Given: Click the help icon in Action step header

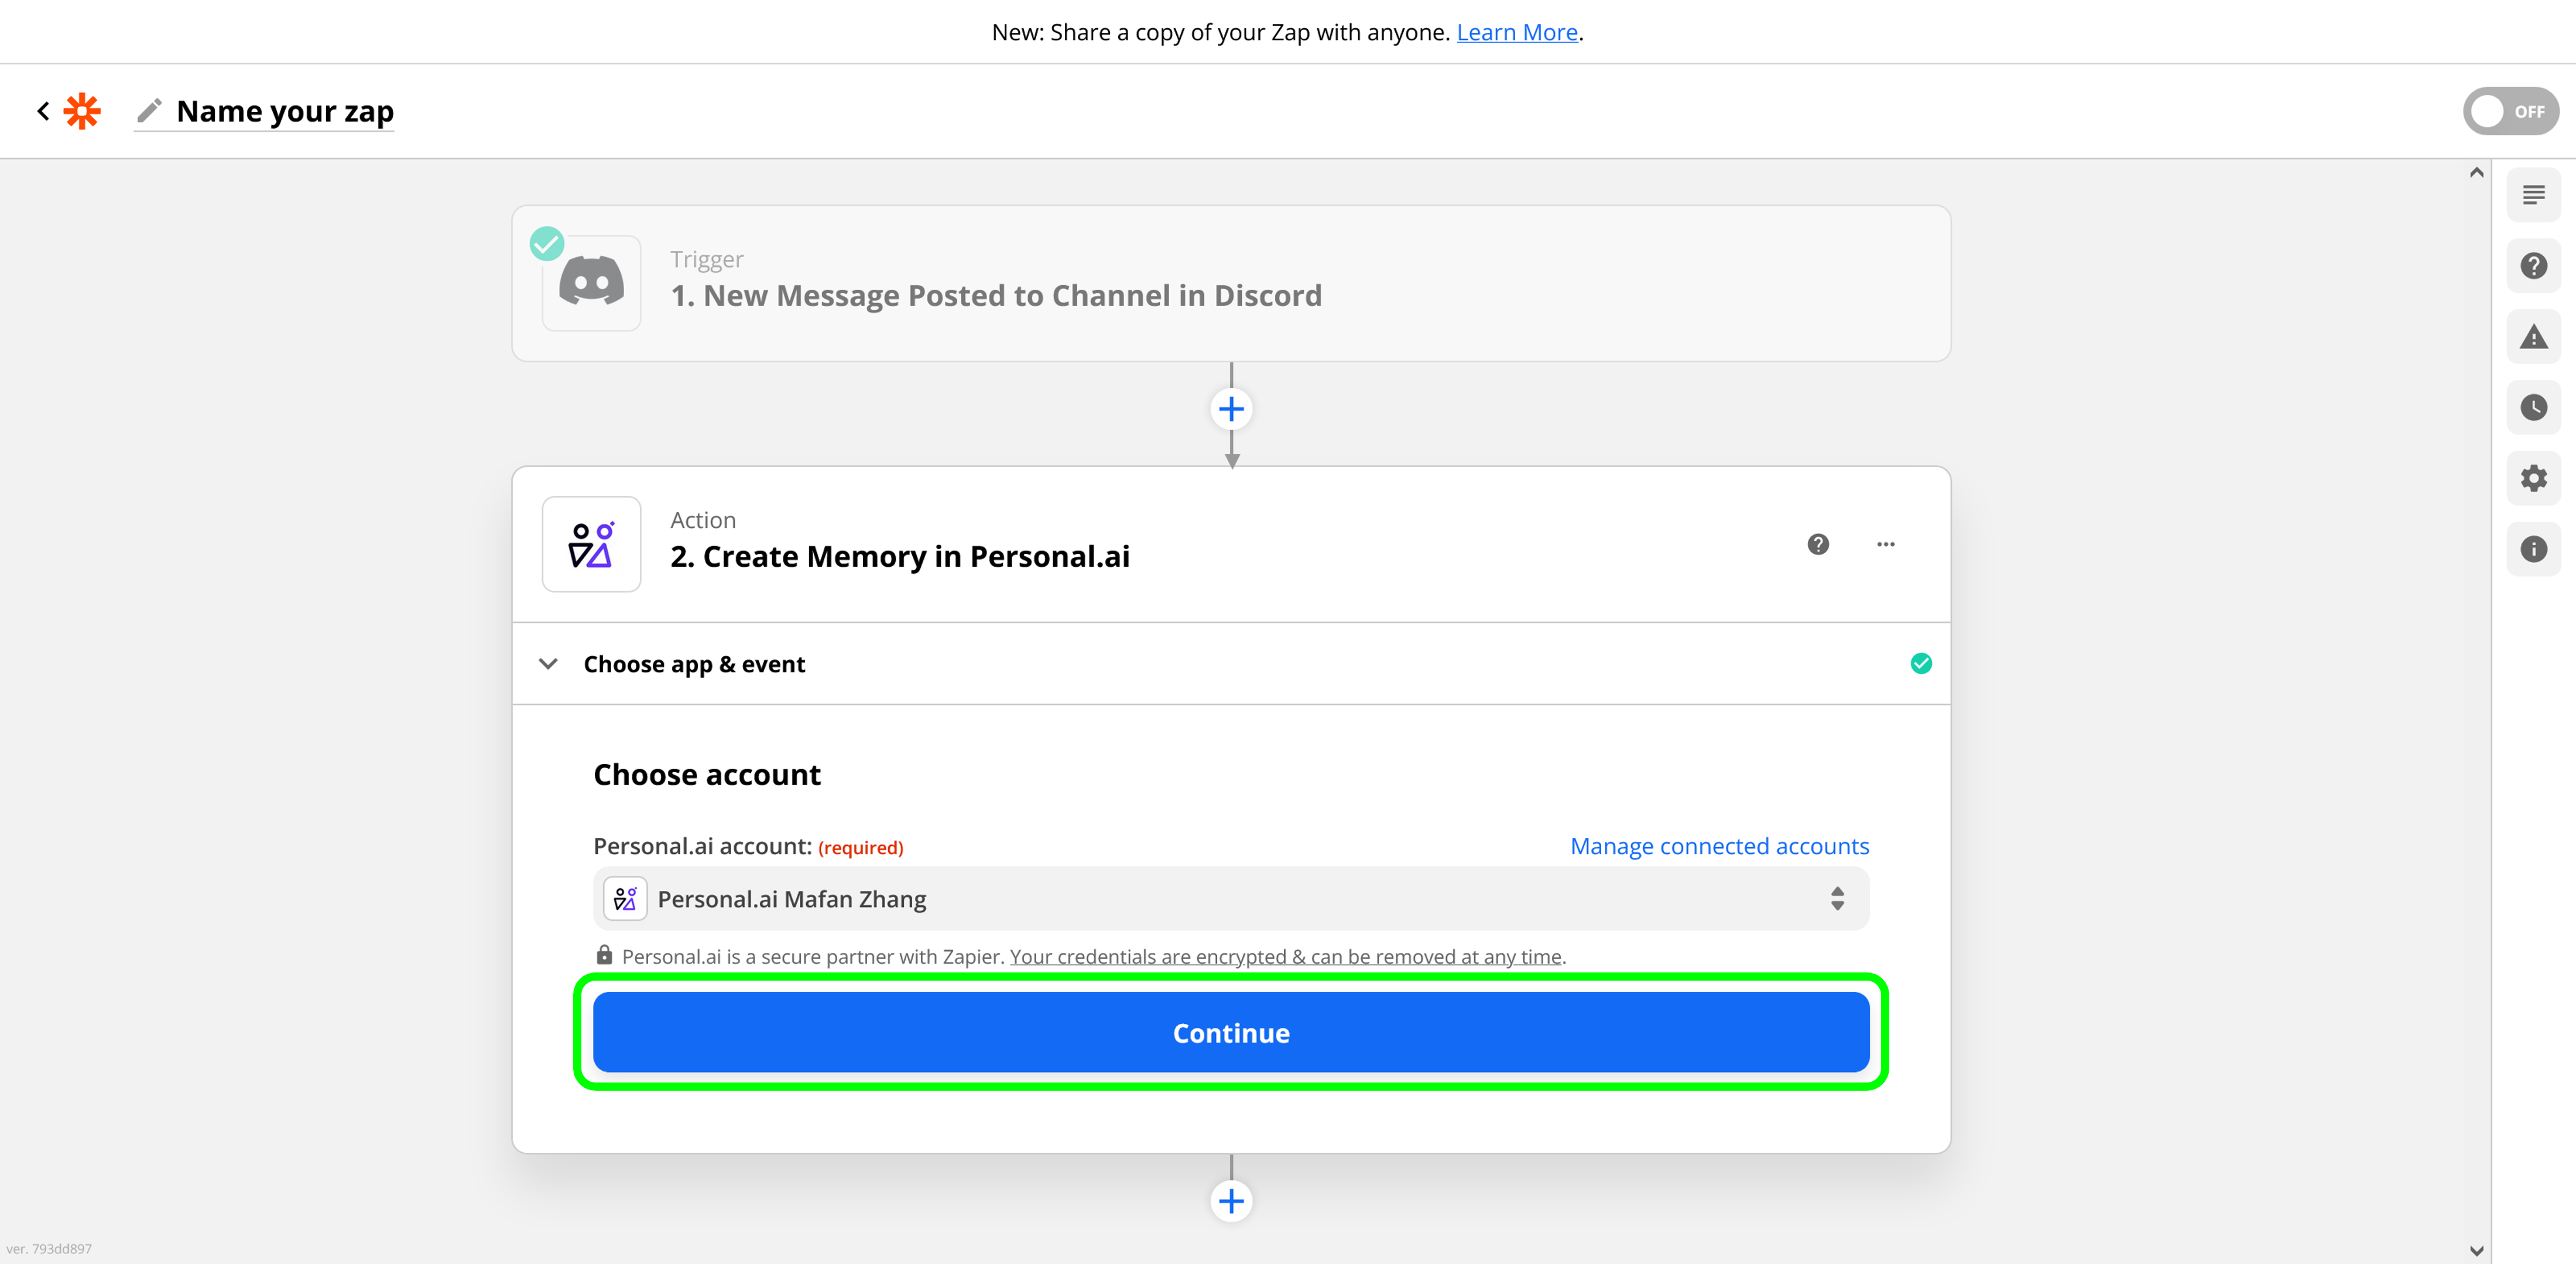Looking at the screenshot, I should click(1818, 544).
